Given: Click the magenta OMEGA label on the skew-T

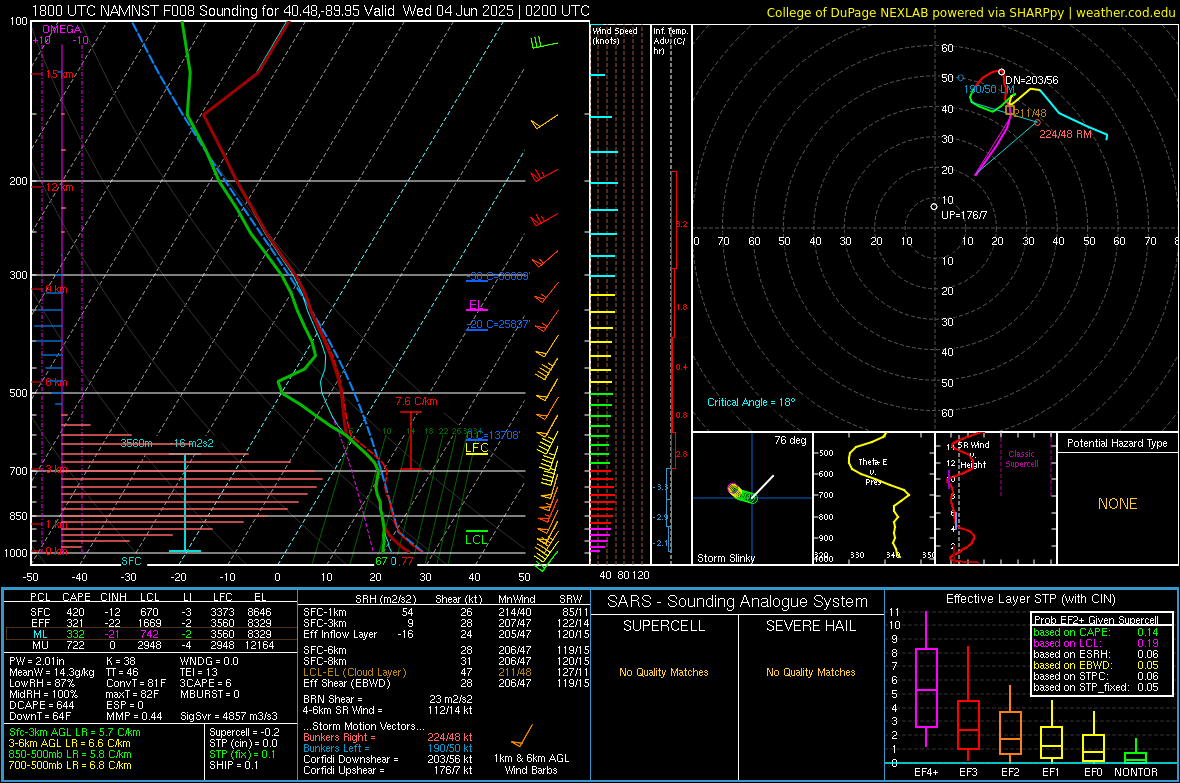Looking at the screenshot, I should coord(62,29).
